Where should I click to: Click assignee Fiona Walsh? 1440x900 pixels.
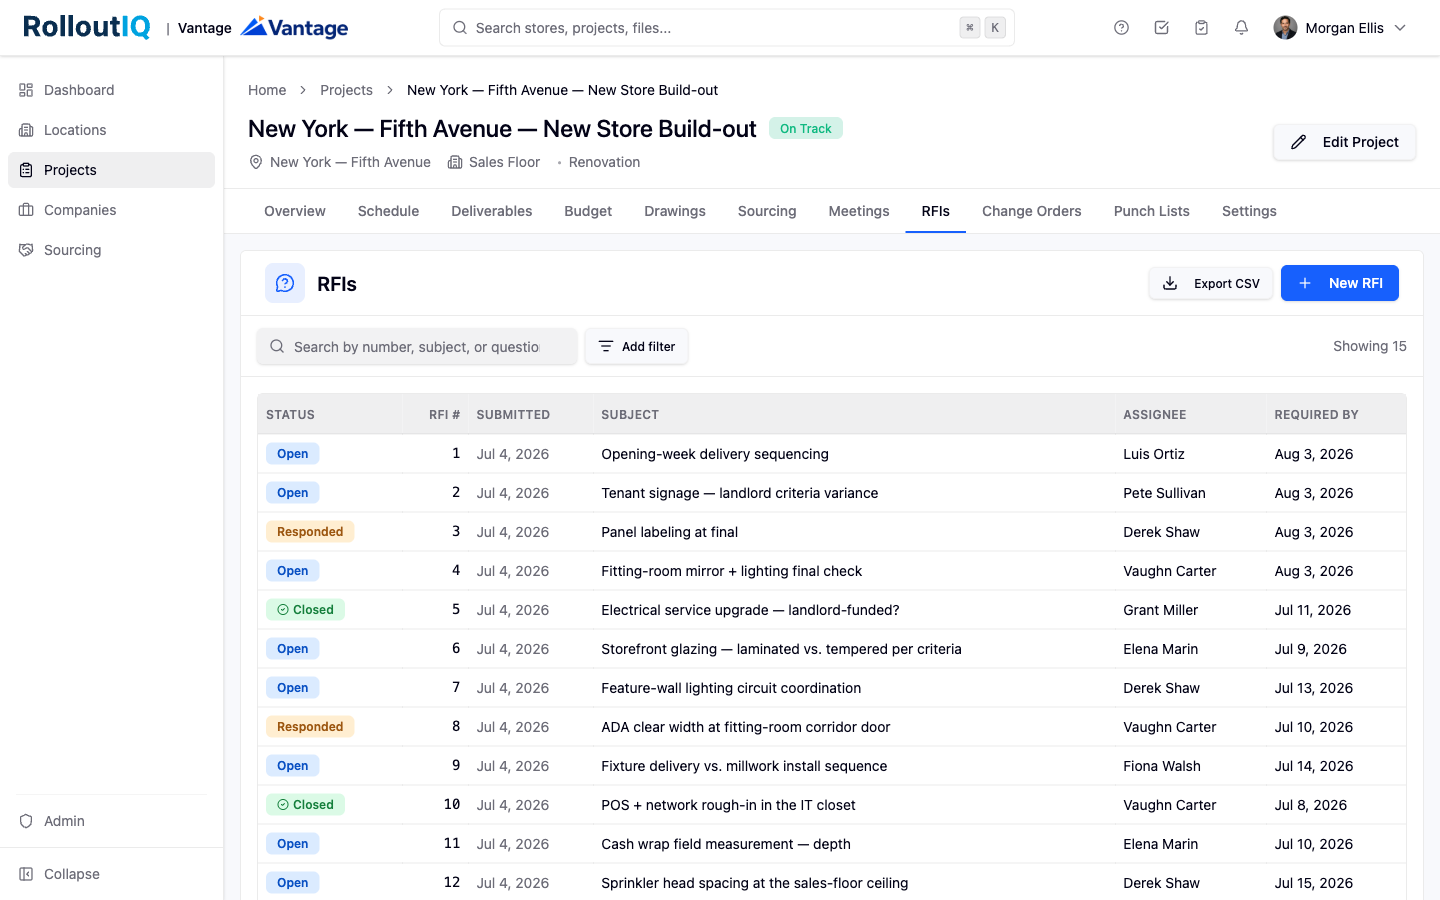pos(1162,766)
